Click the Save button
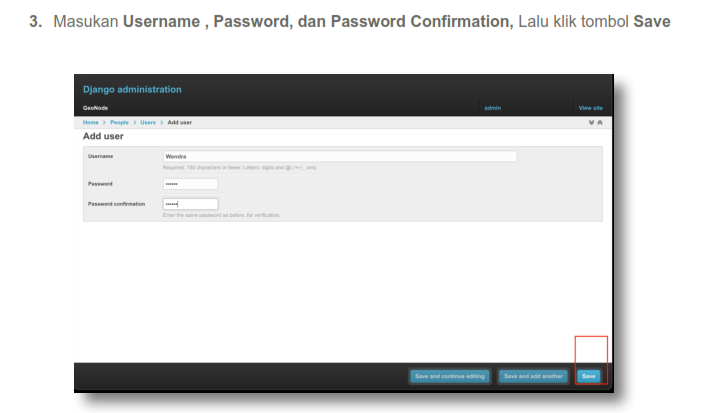704x413 pixels. pos(589,376)
